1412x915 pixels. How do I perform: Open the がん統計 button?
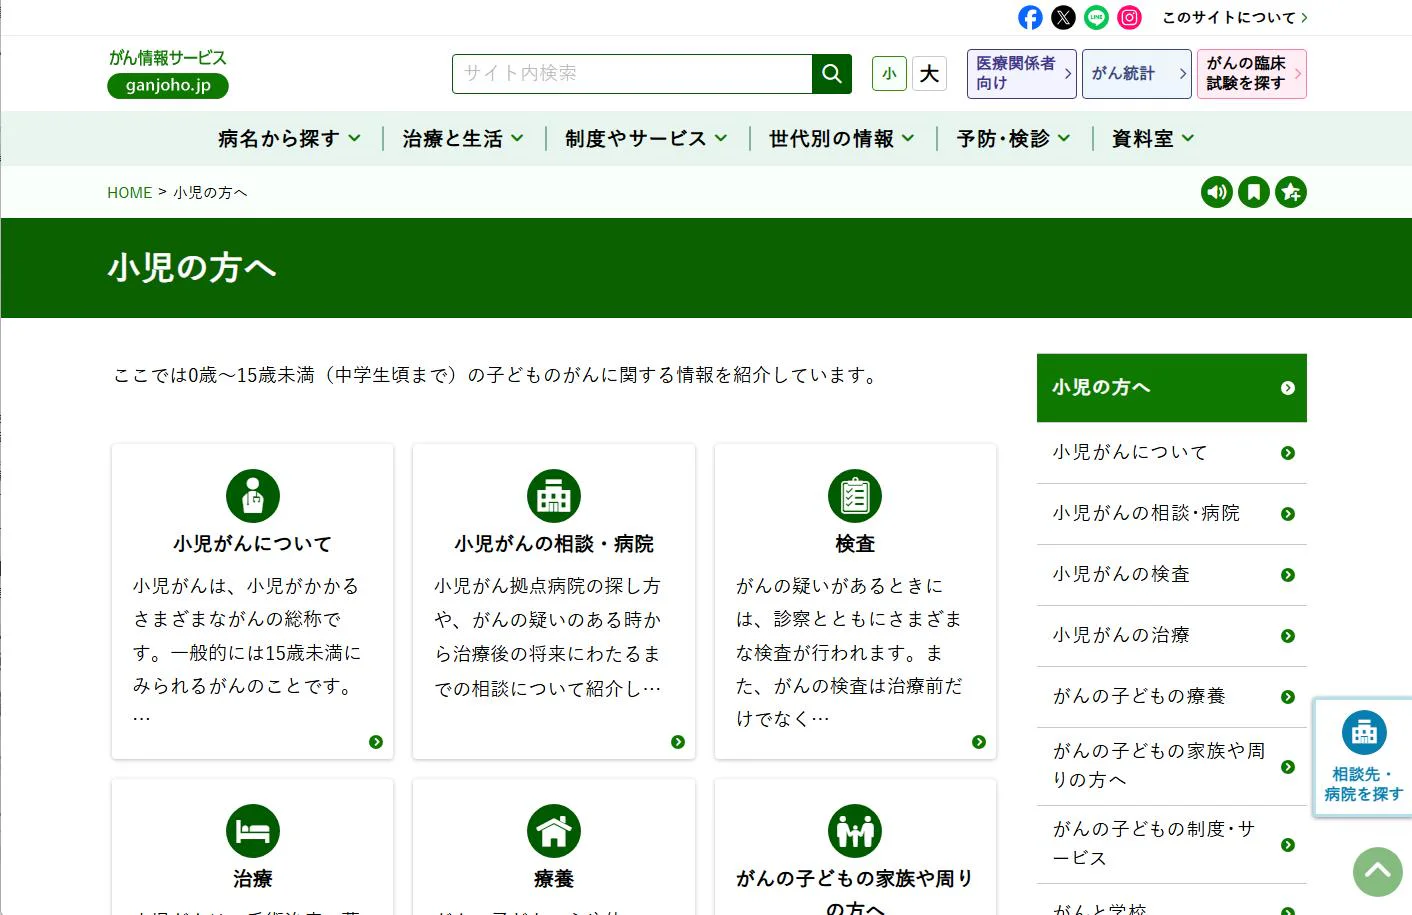(x=1137, y=74)
